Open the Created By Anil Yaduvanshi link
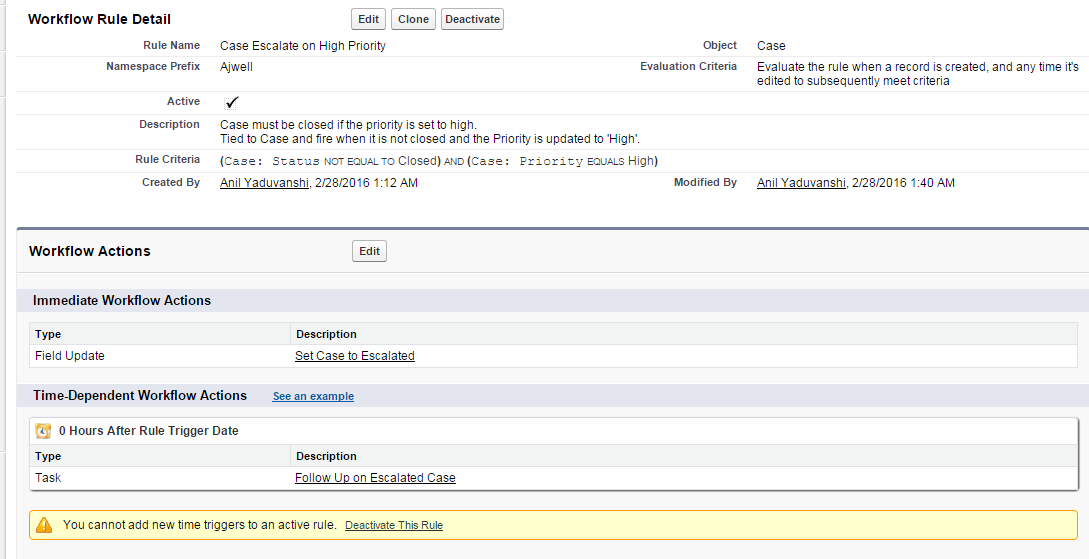Image resolution: width=1089 pixels, height=559 pixels. tap(265, 183)
